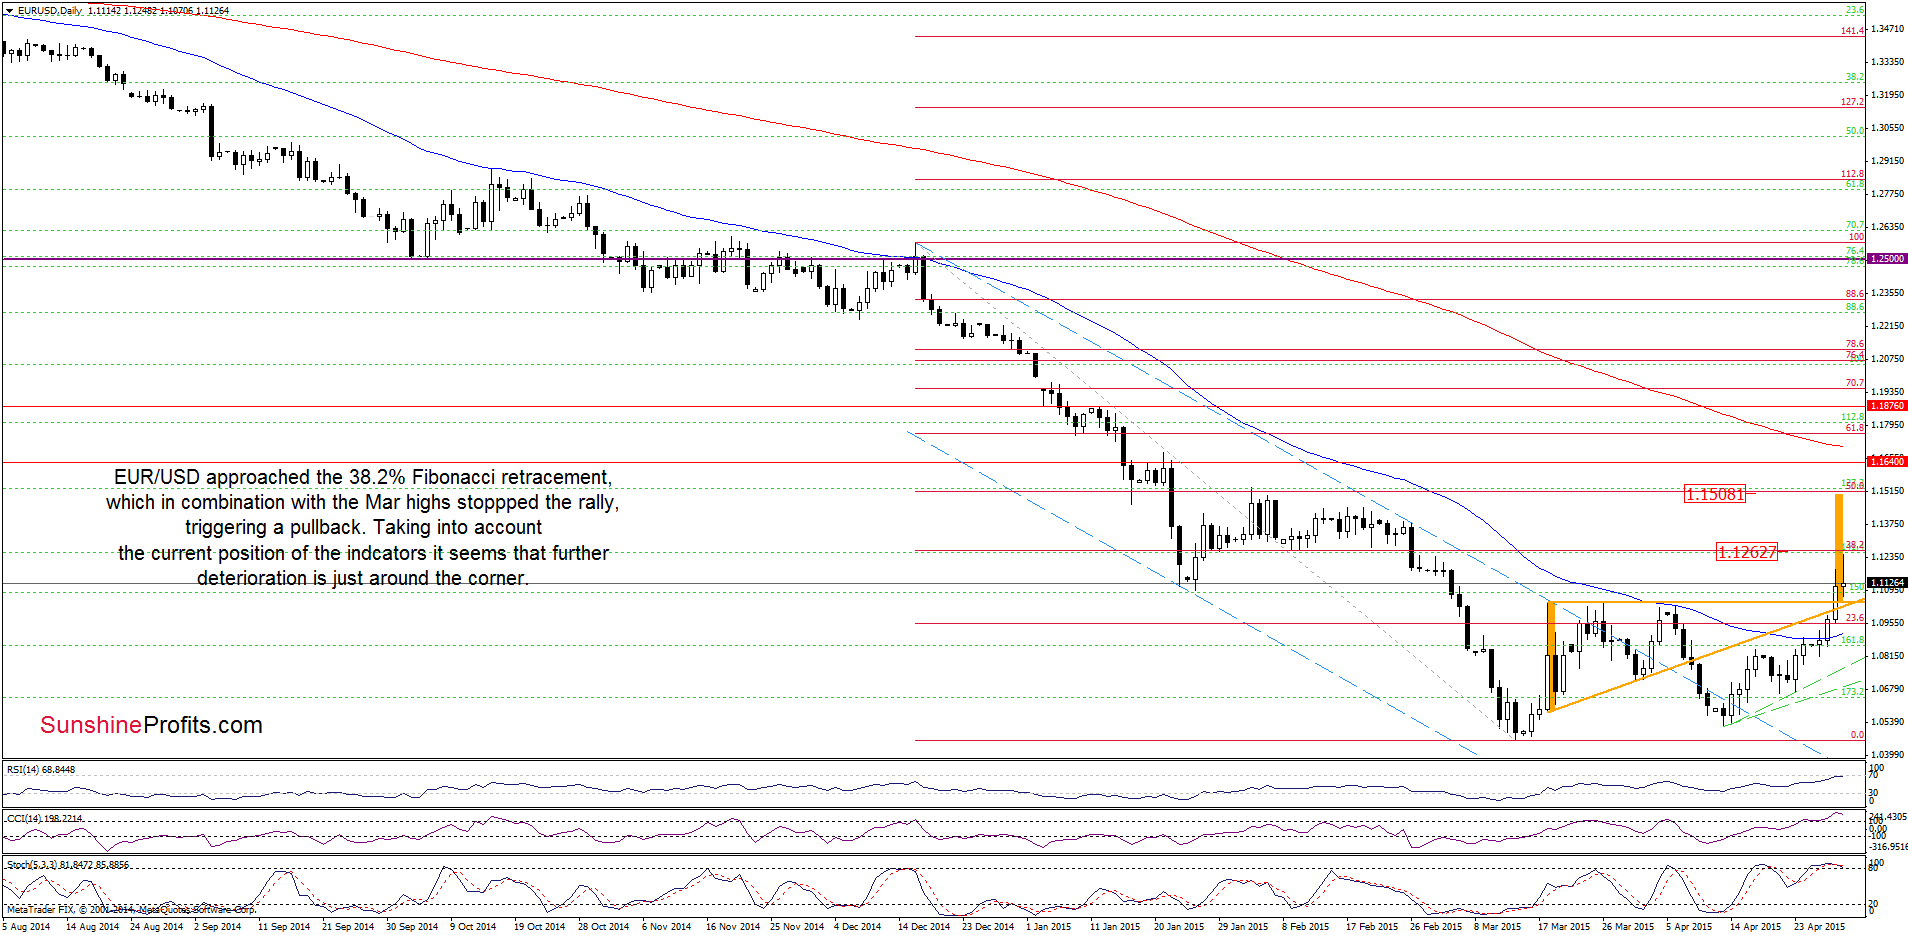
Task: Click the 9 Oct 2014 date label
Action: pyautogui.click(x=473, y=927)
